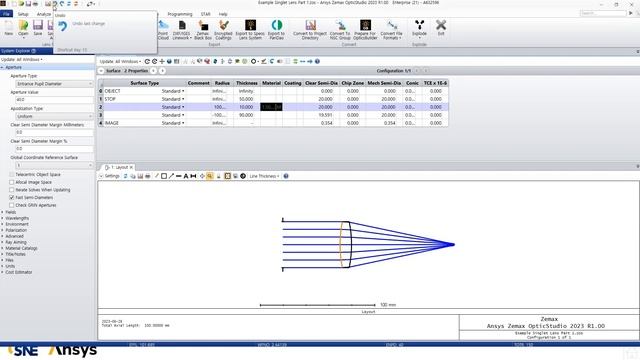Close the 1: Layout tab
The width and height of the screenshot is (640, 360).
click(x=131, y=167)
